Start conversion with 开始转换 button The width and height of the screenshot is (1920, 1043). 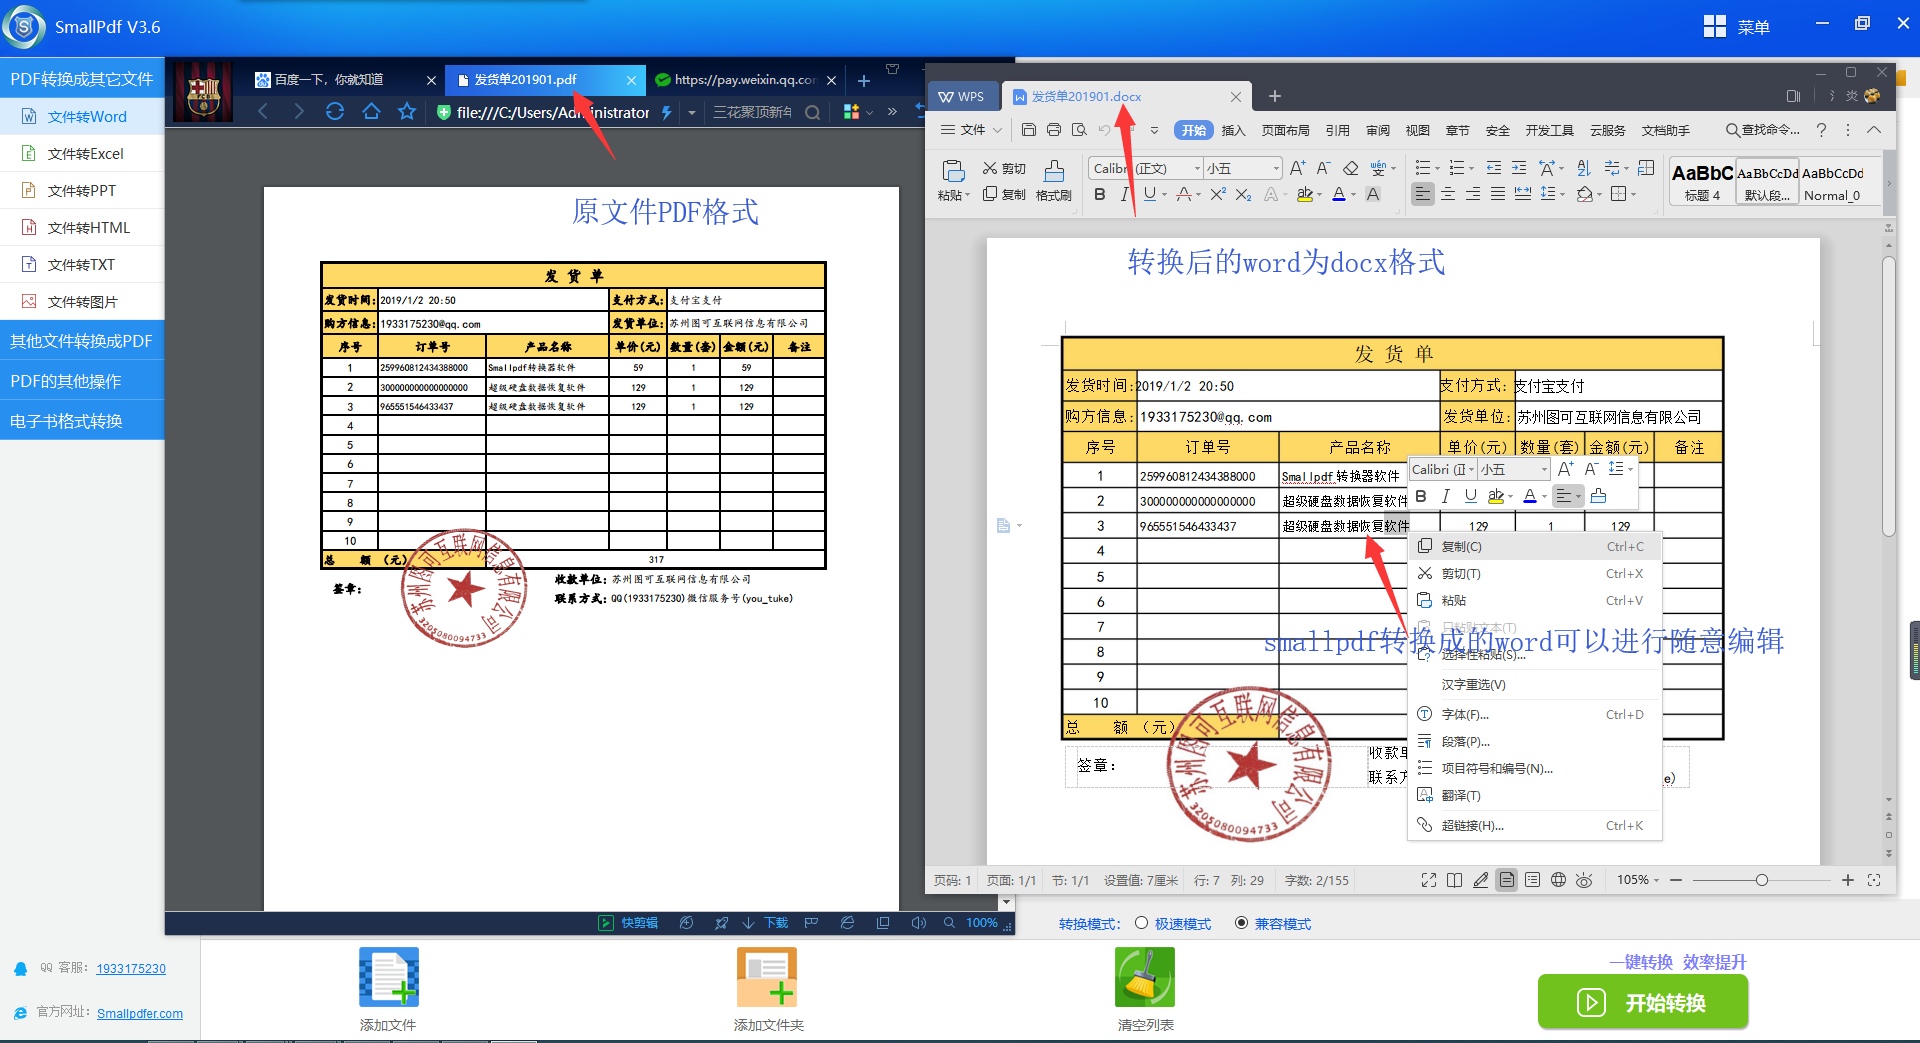pyautogui.click(x=1643, y=1002)
